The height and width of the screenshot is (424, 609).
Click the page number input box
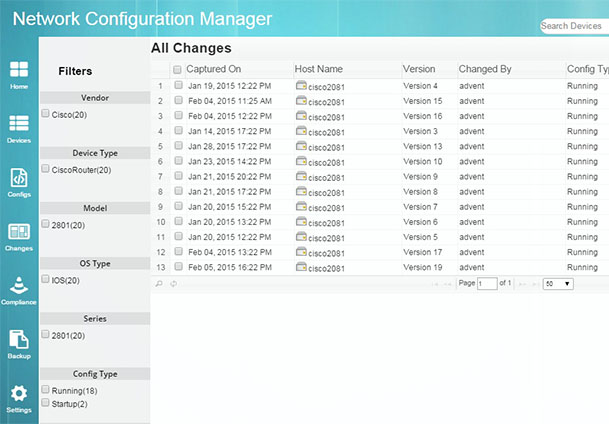pyautogui.click(x=487, y=284)
